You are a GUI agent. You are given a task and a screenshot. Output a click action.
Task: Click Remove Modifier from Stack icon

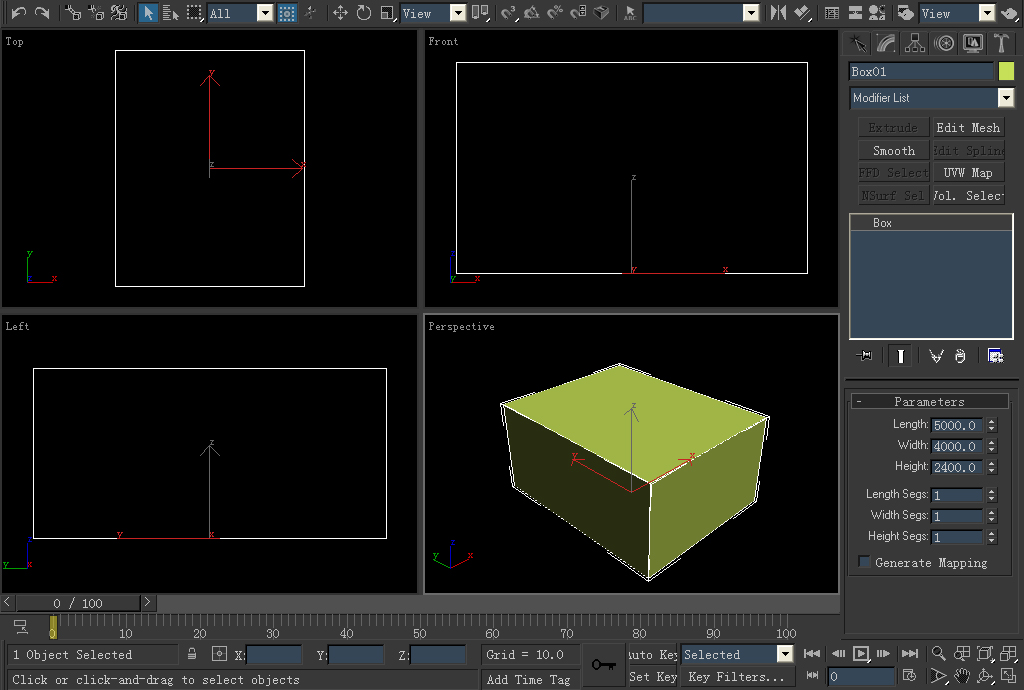coord(960,356)
